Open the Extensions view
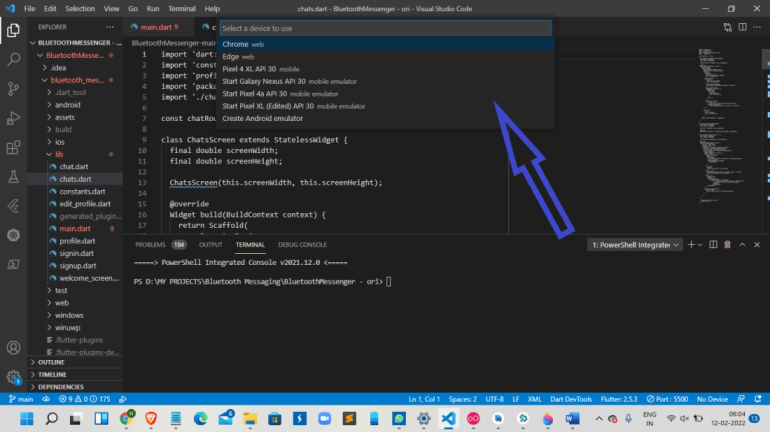 (13, 147)
